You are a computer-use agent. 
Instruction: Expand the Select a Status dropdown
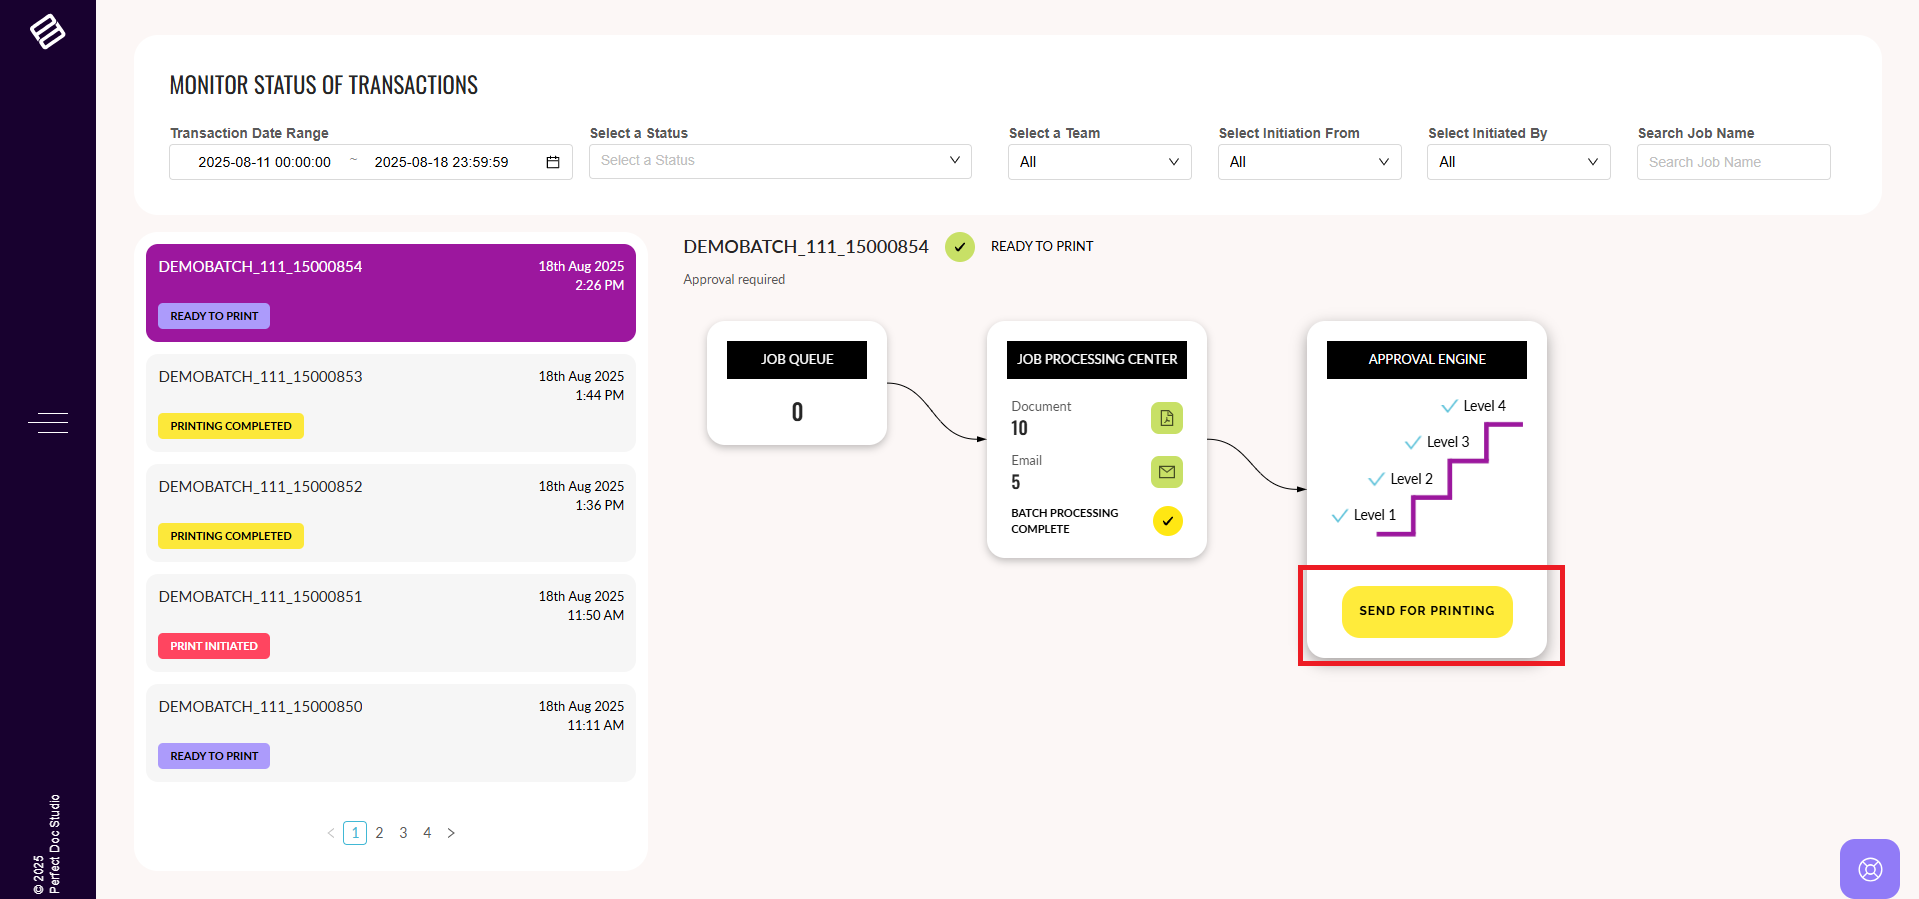point(780,161)
